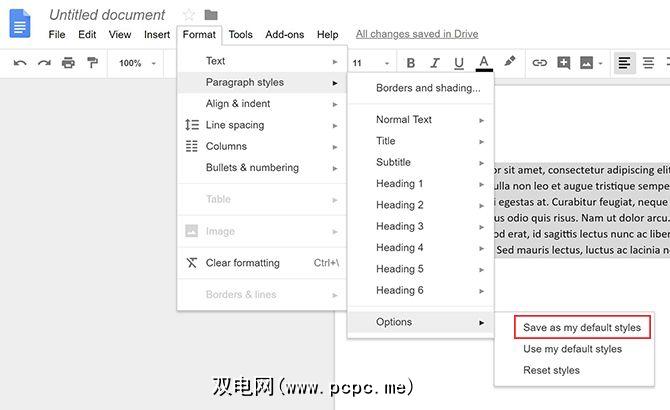The width and height of the screenshot is (670, 410).
Task: Expand Bullets & numbering submenu
Action: [x=262, y=168]
